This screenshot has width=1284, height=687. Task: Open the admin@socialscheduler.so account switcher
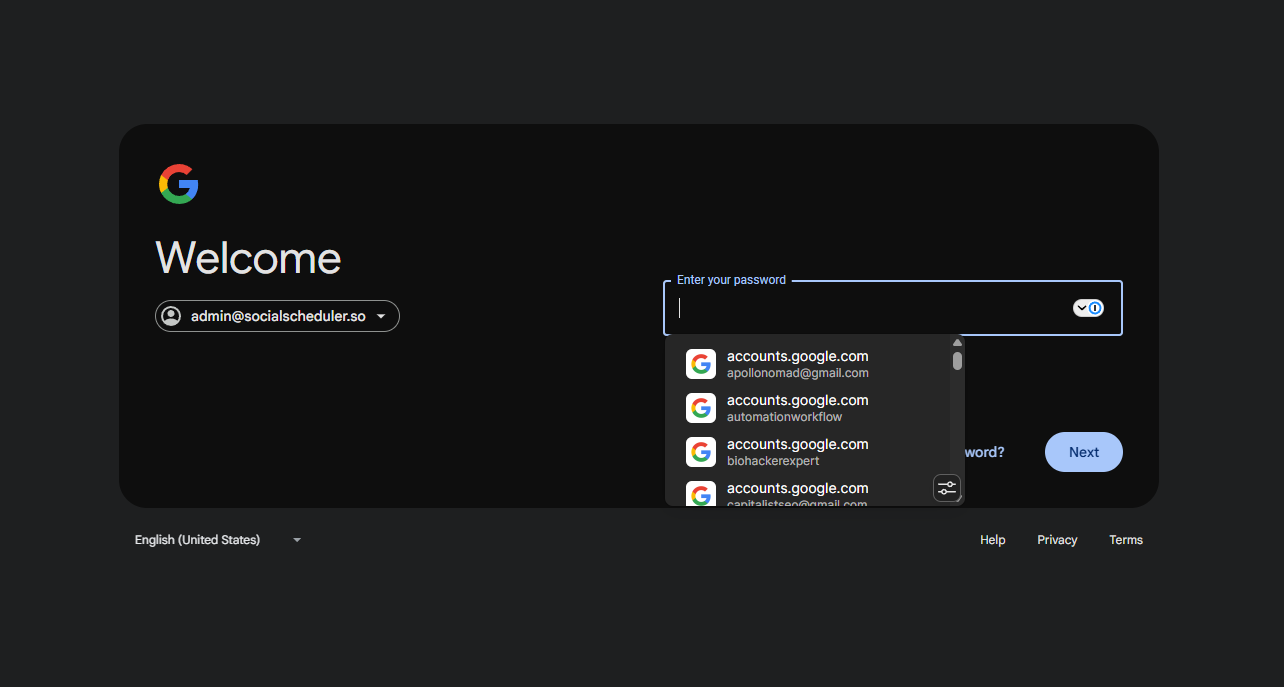(x=277, y=316)
